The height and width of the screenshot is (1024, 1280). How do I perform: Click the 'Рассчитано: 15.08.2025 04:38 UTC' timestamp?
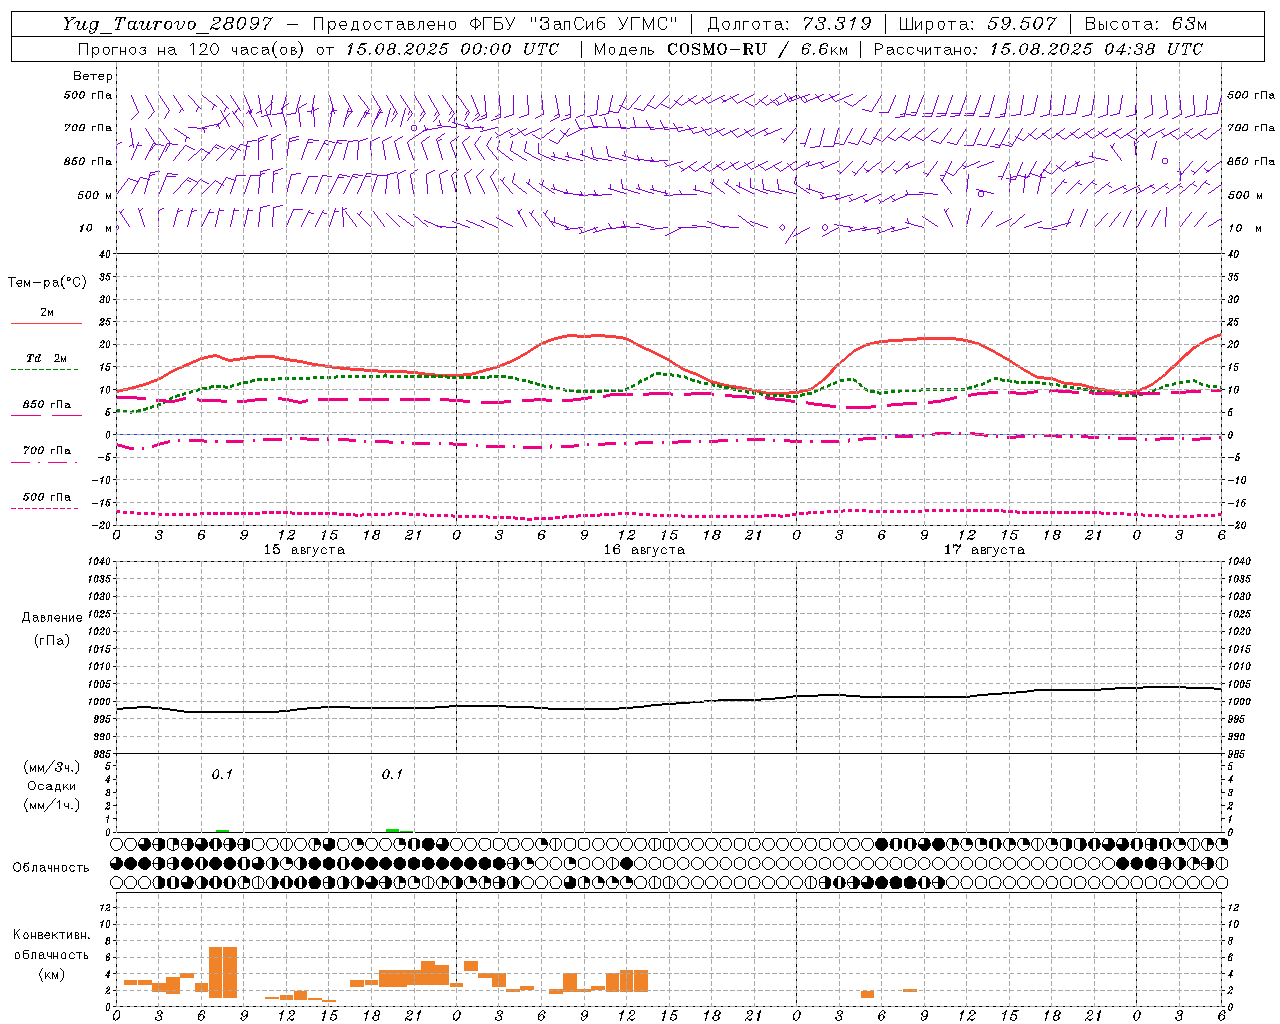1038,49
